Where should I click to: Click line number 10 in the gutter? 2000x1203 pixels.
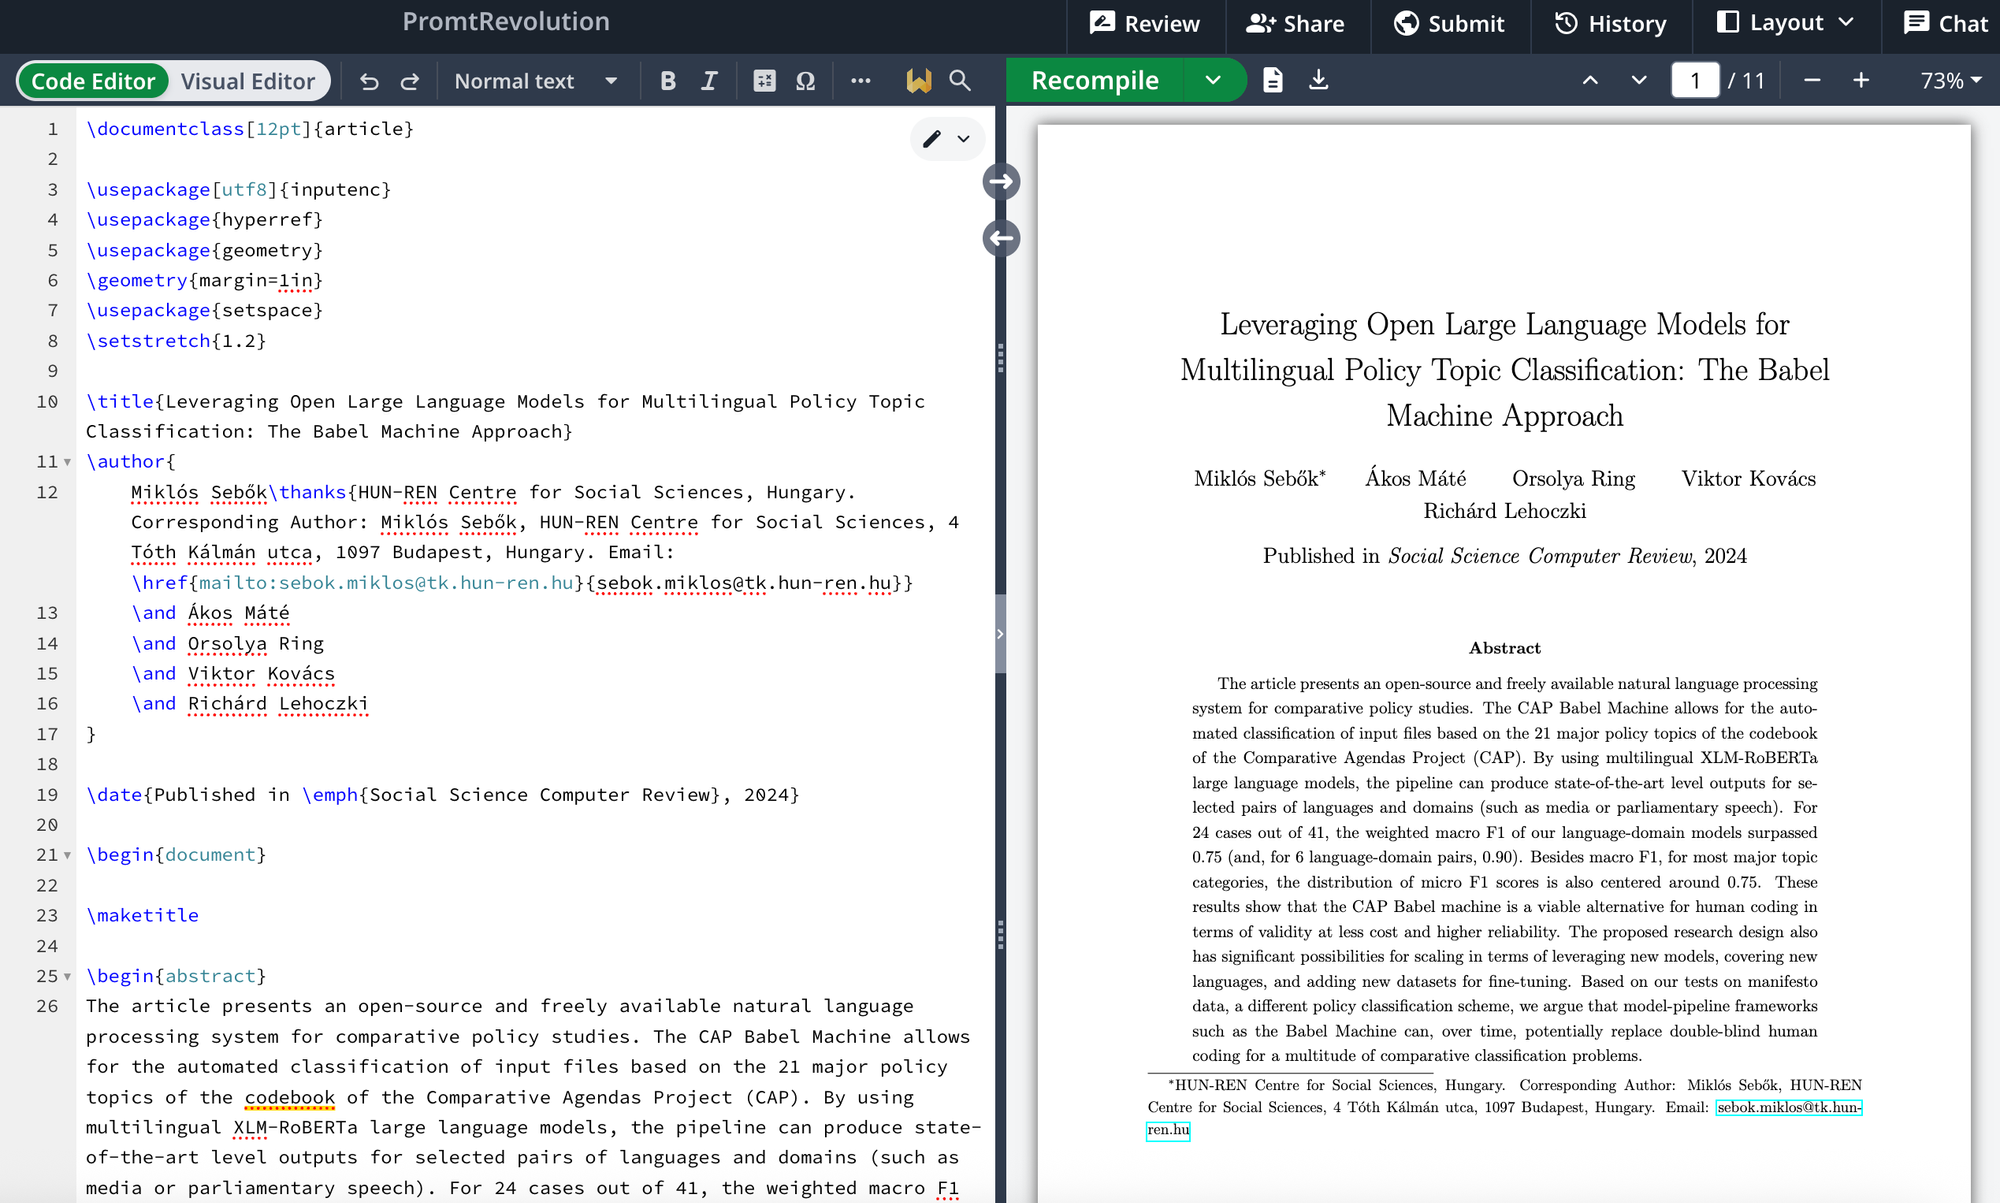click(47, 402)
